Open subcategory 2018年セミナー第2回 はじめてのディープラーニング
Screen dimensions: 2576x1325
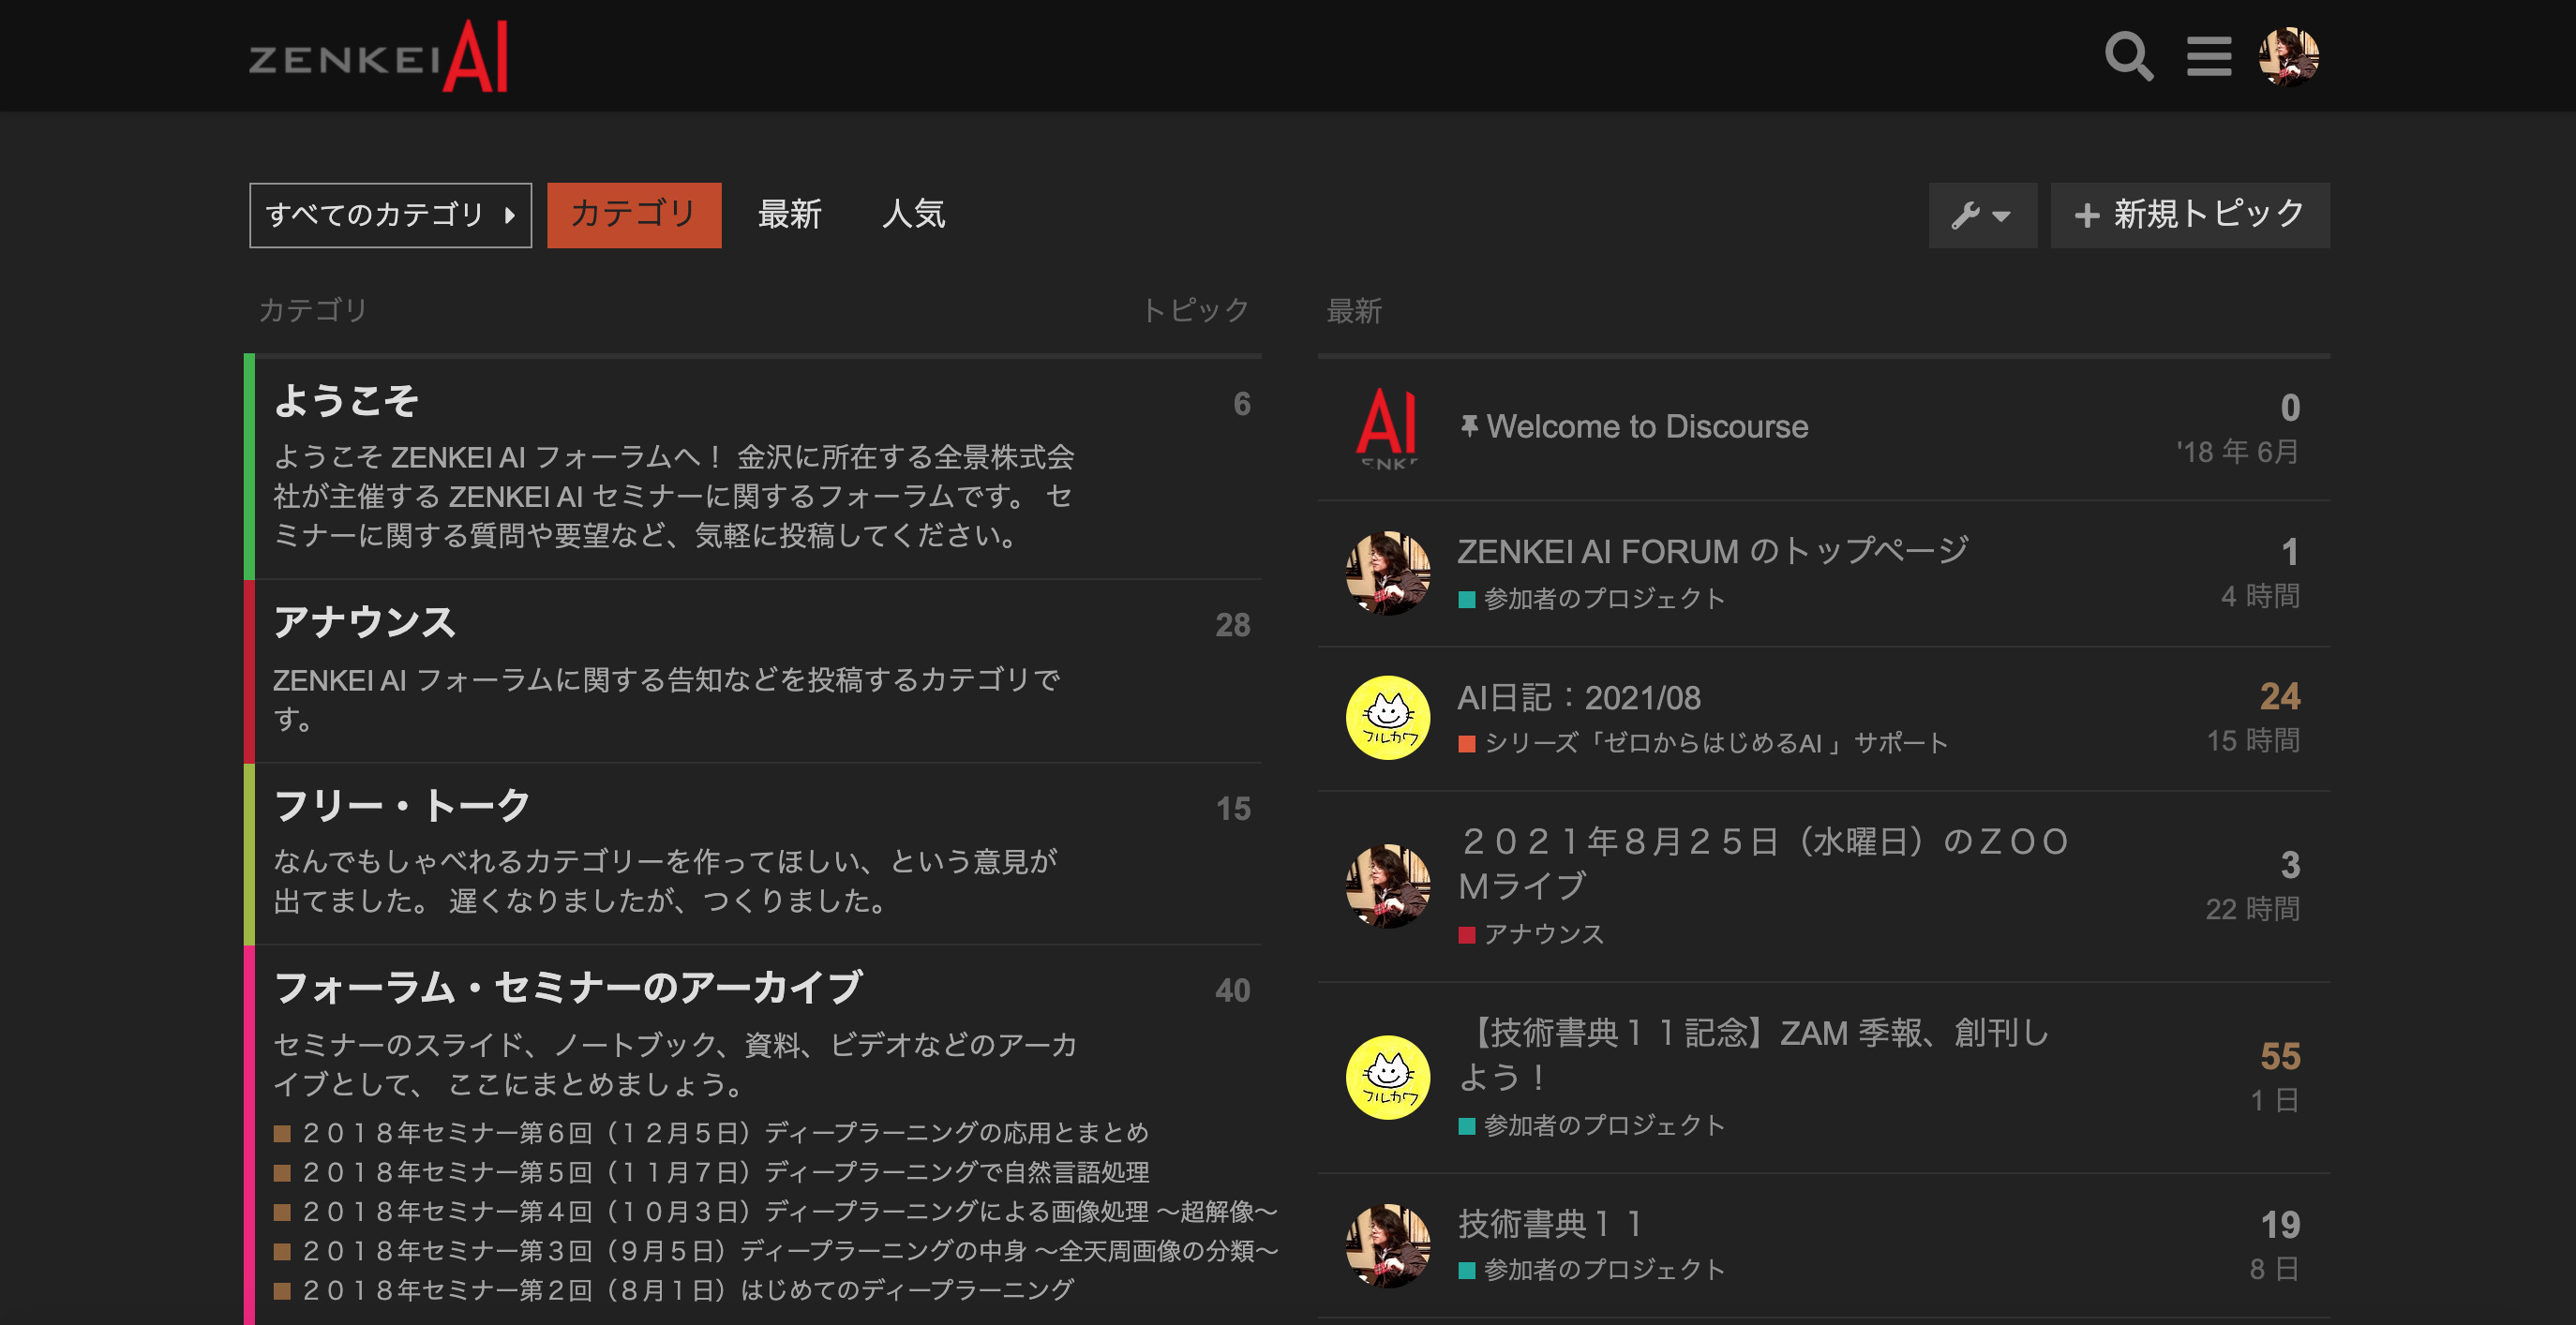pyautogui.click(x=674, y=1291)
